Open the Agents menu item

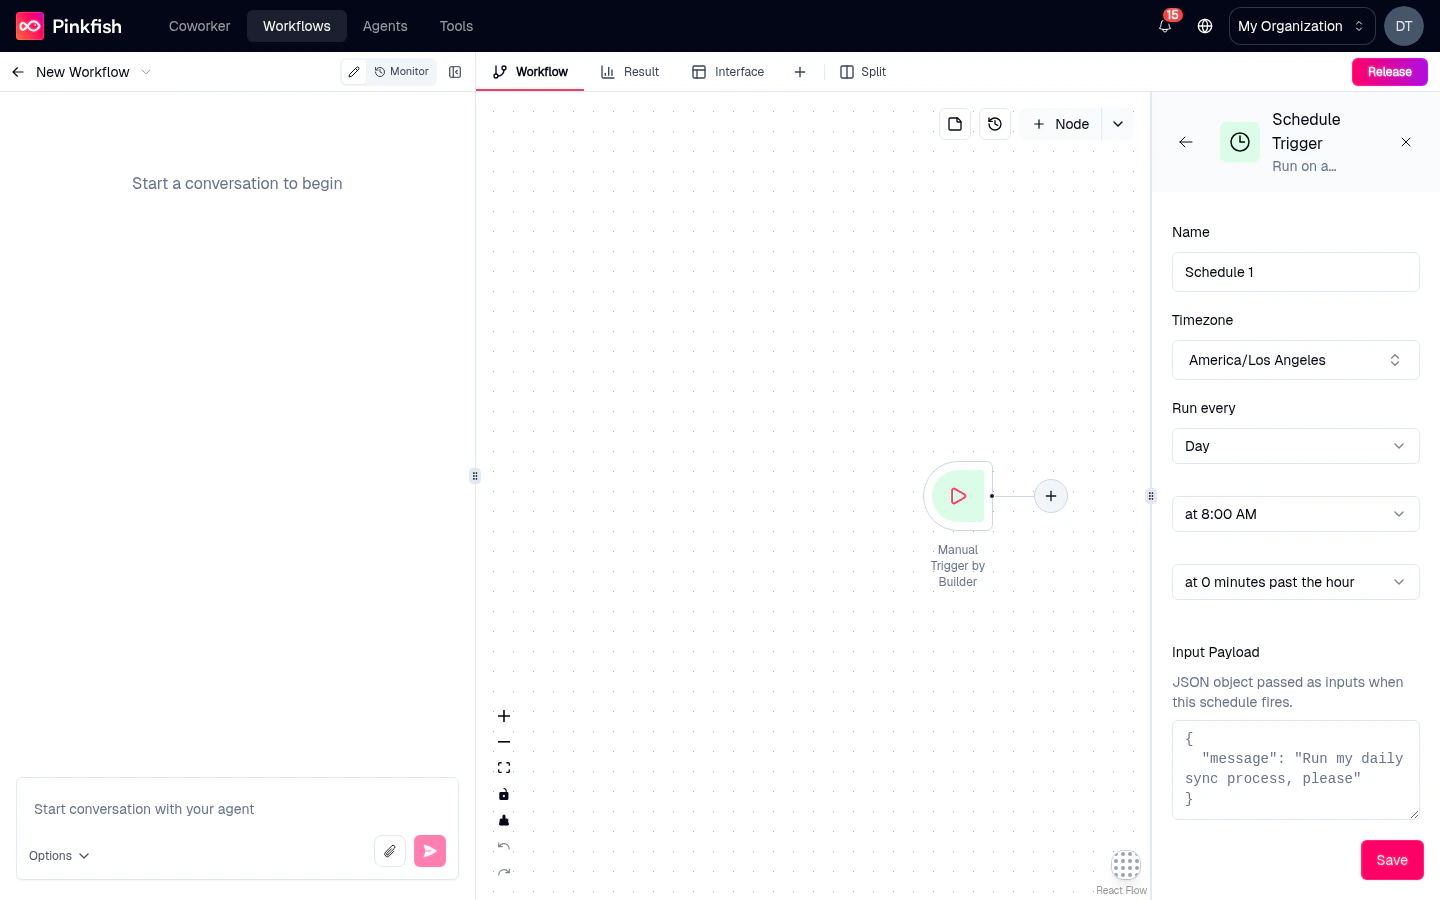(385, 26)
